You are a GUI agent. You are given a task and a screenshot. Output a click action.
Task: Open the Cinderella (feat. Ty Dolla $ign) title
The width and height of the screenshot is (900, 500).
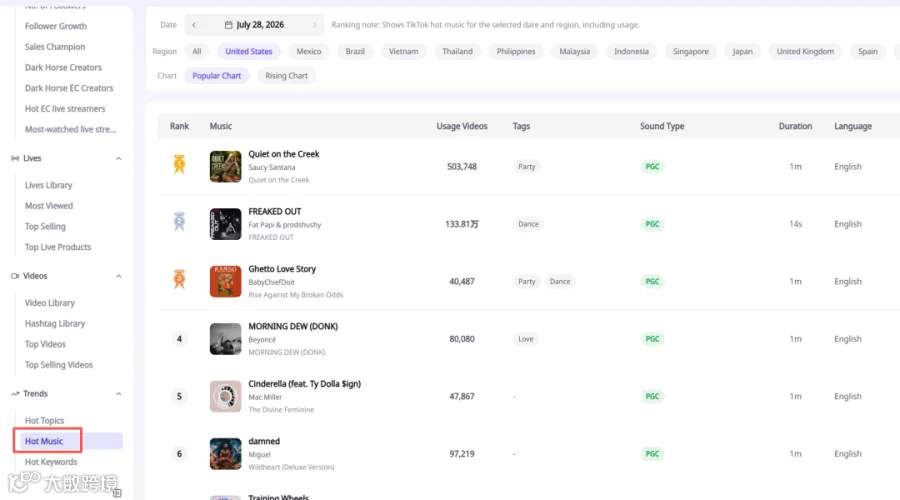coord(304,384)
